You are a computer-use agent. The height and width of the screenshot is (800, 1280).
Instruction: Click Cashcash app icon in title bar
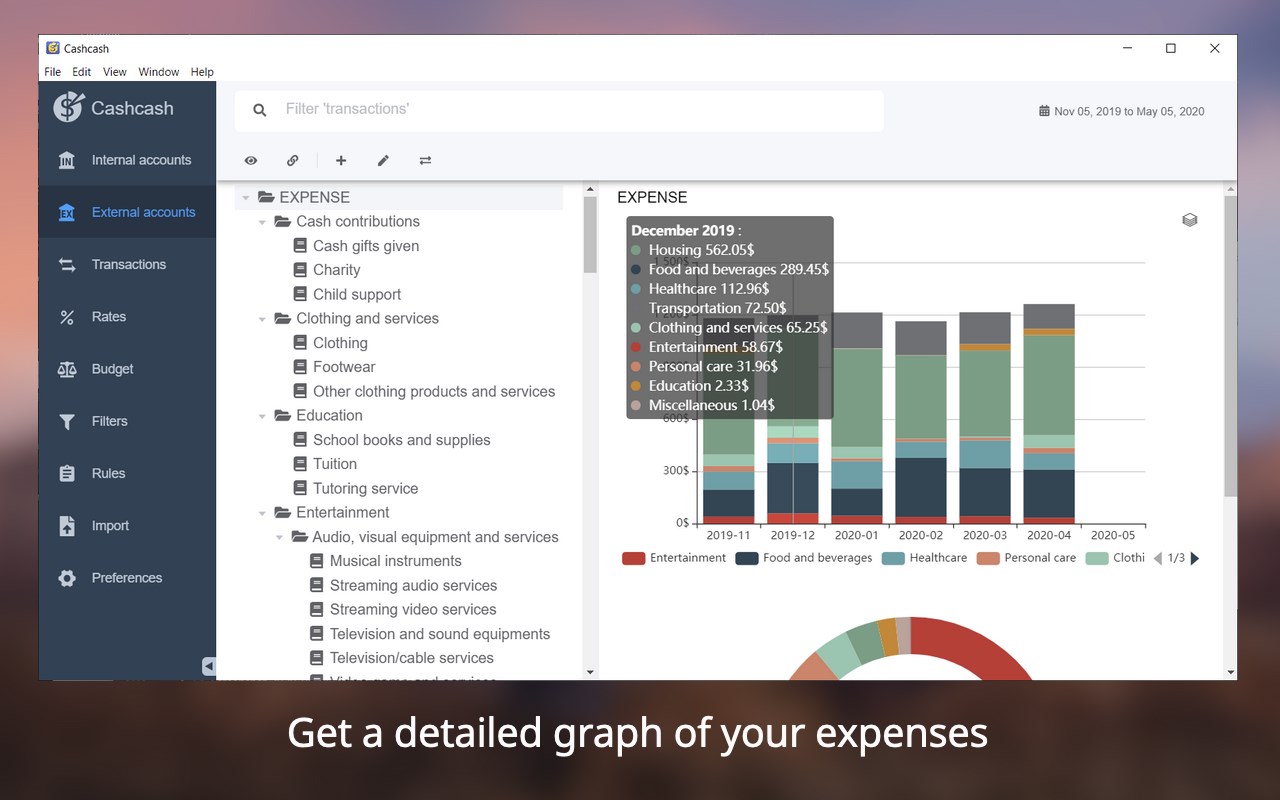(53, 48)
